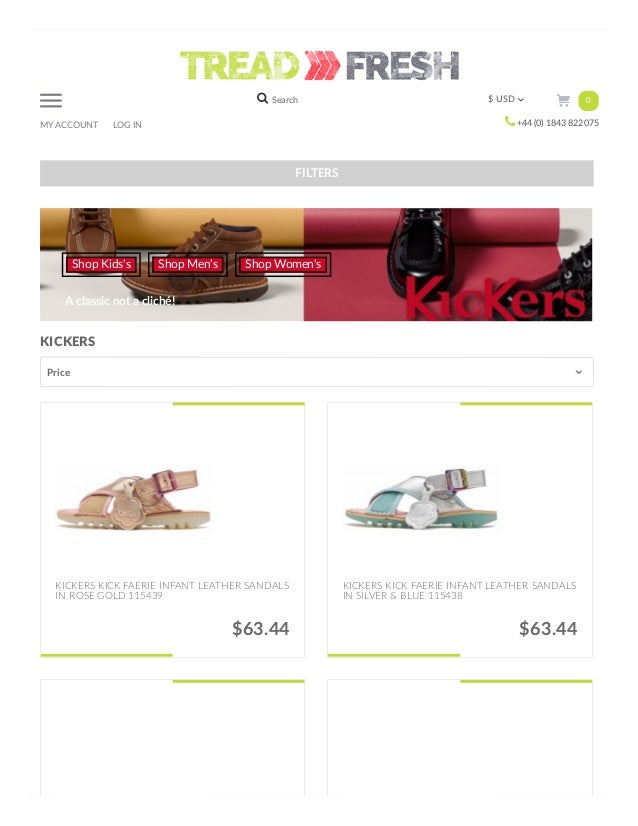Open the Filters bar
The height and width of the screenshot is (826, 638).
pyautogui.click(x=317, y=173)
